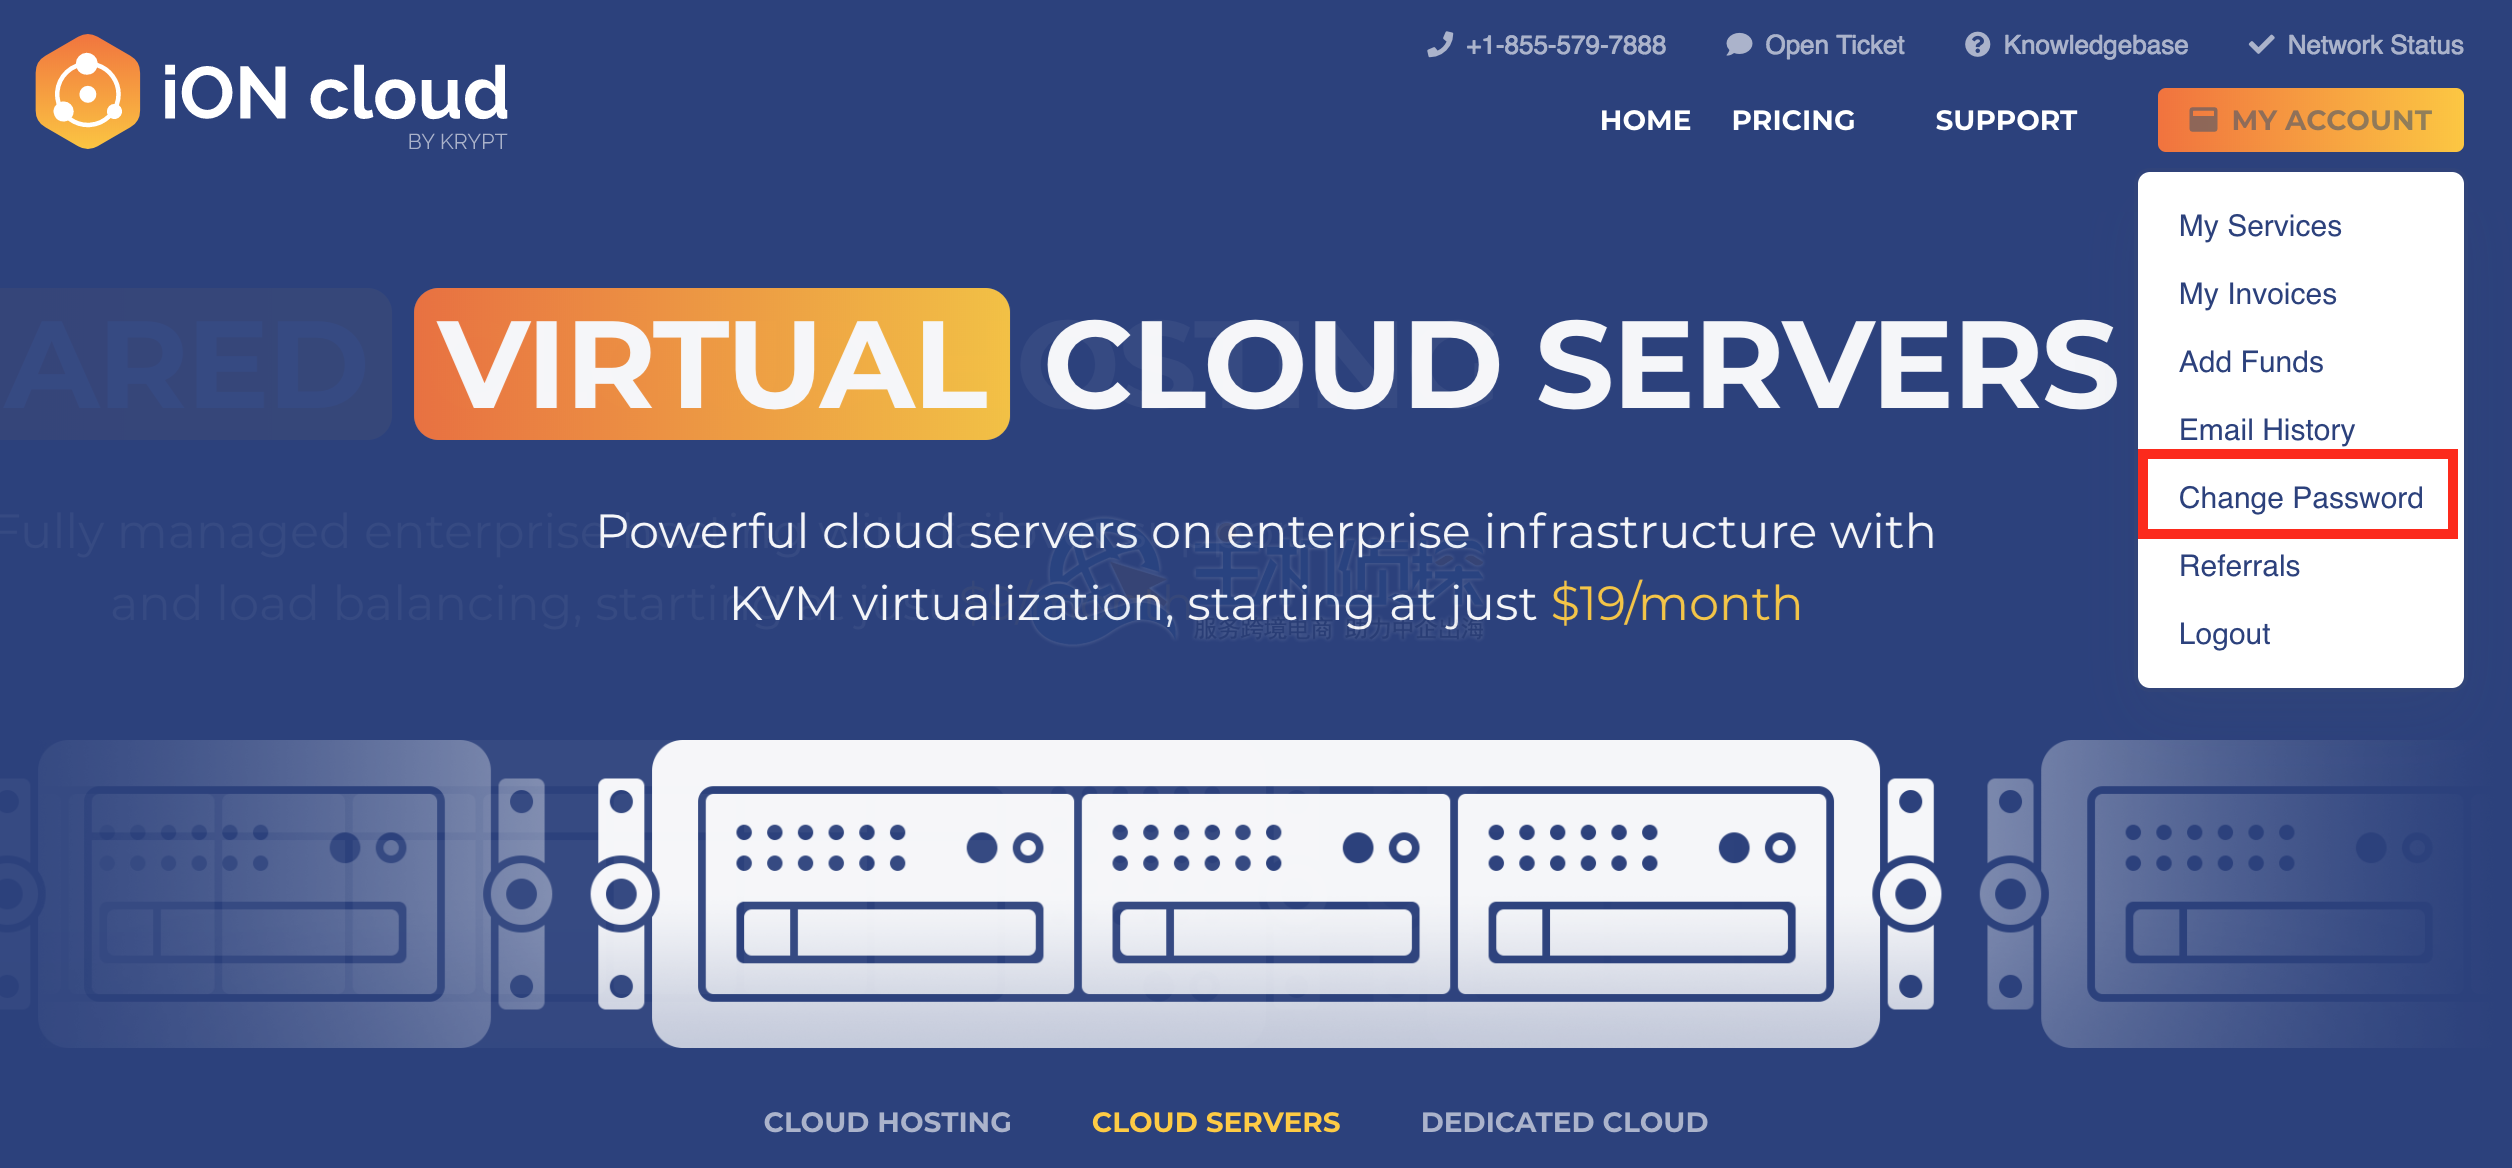The width and height of the screenshot is (2512, 1168).
Task: Switch to the DEDICATED CLOUD tab
Action: point(1564,1122)
